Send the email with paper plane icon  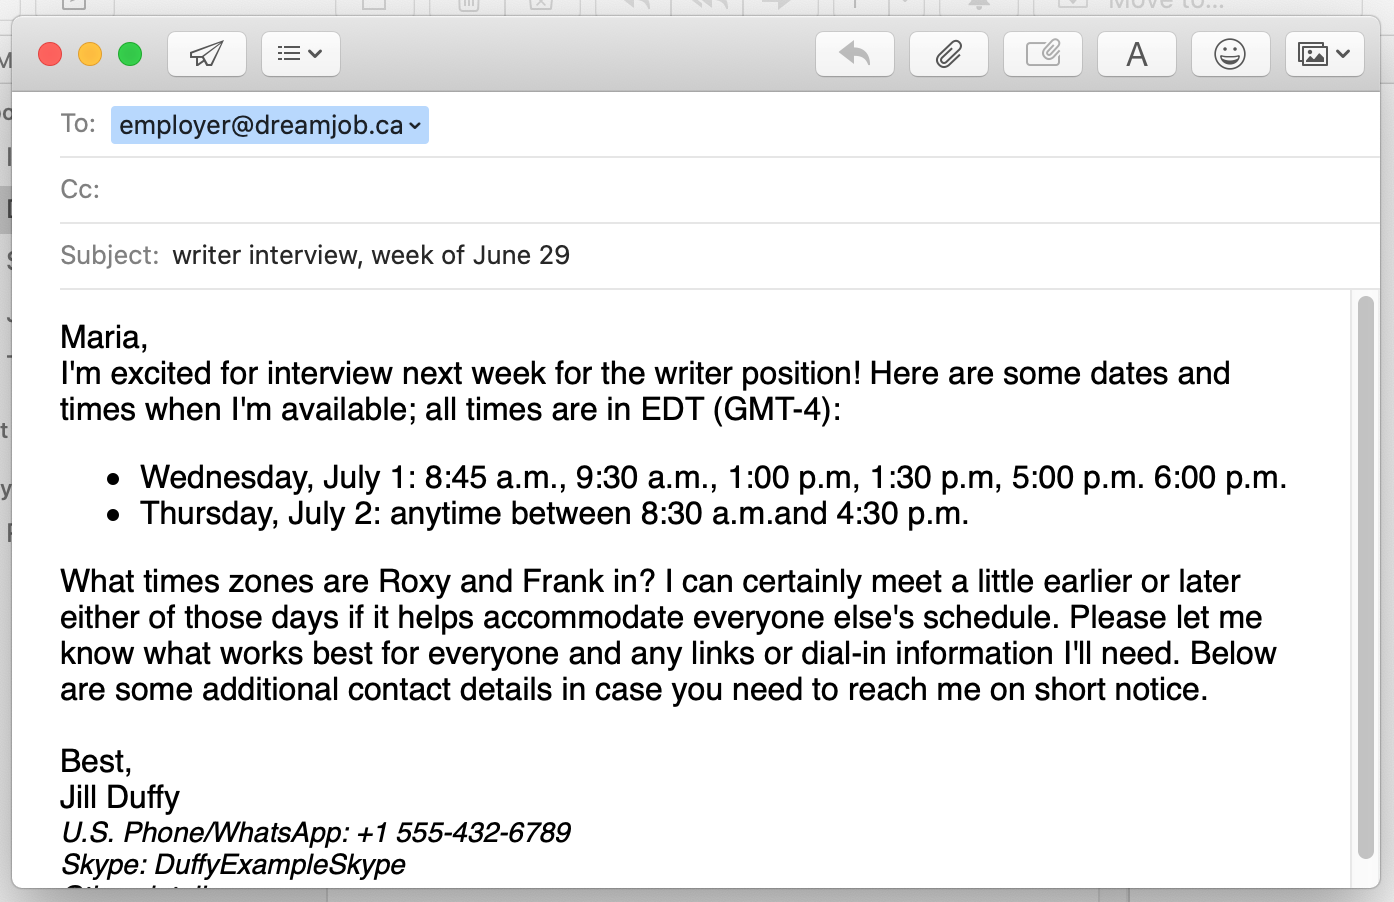click(x=207, y=54)
